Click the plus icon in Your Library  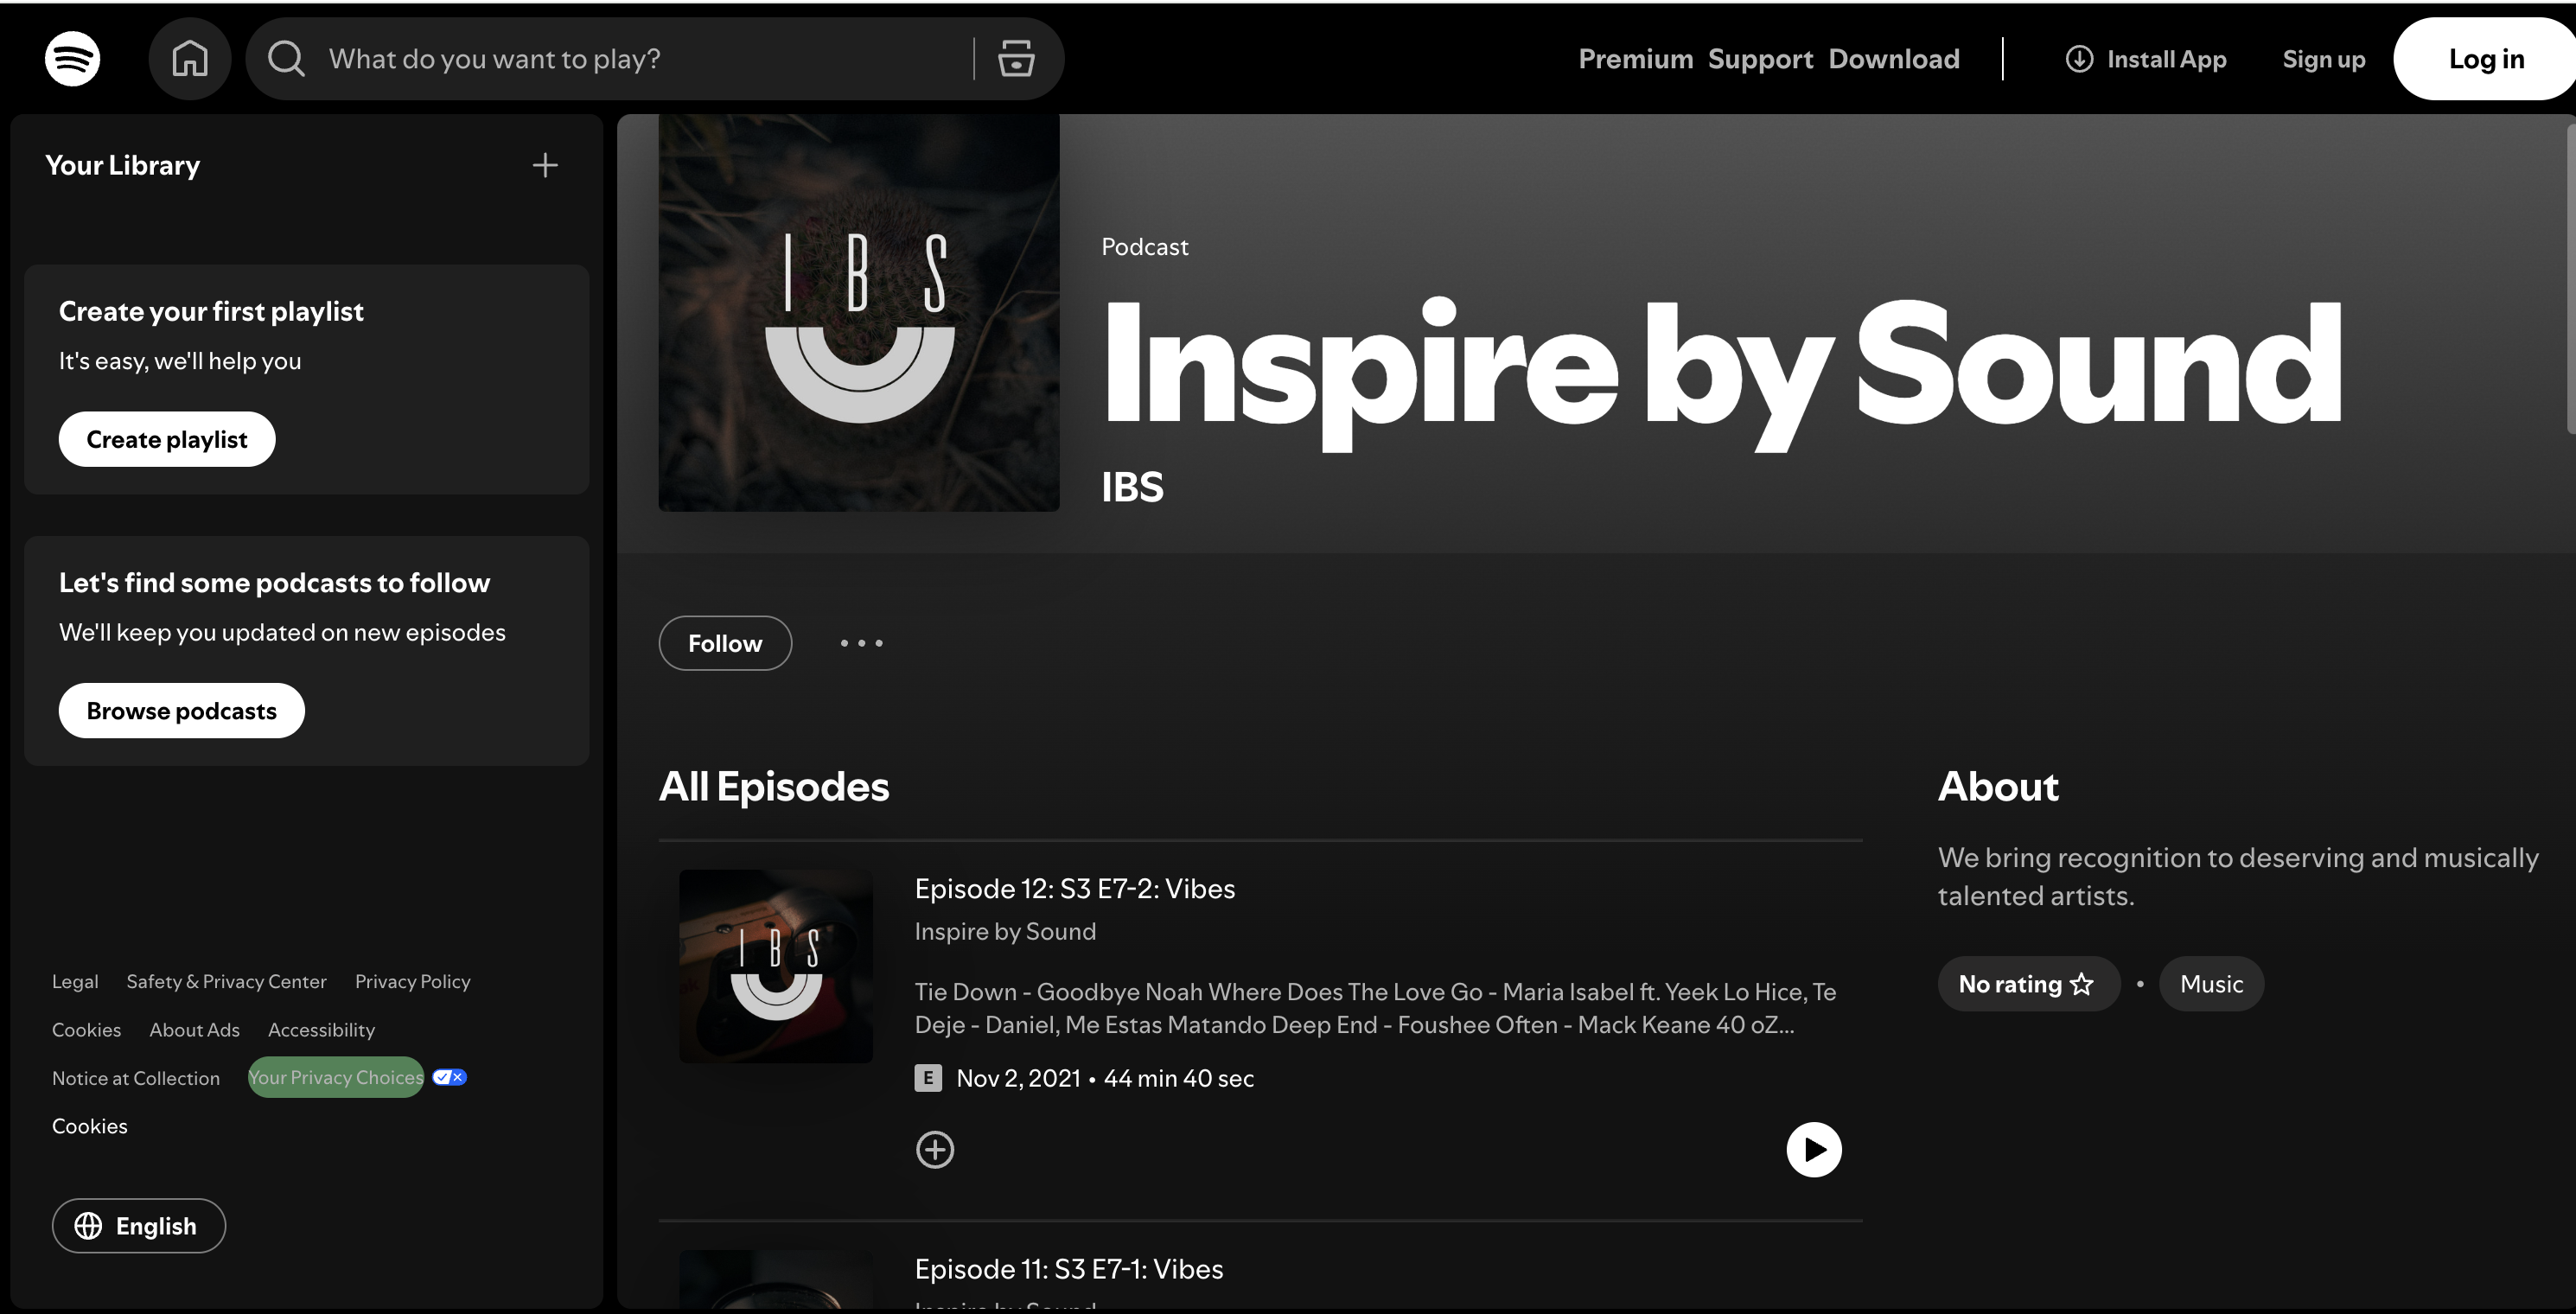[545, 165]
